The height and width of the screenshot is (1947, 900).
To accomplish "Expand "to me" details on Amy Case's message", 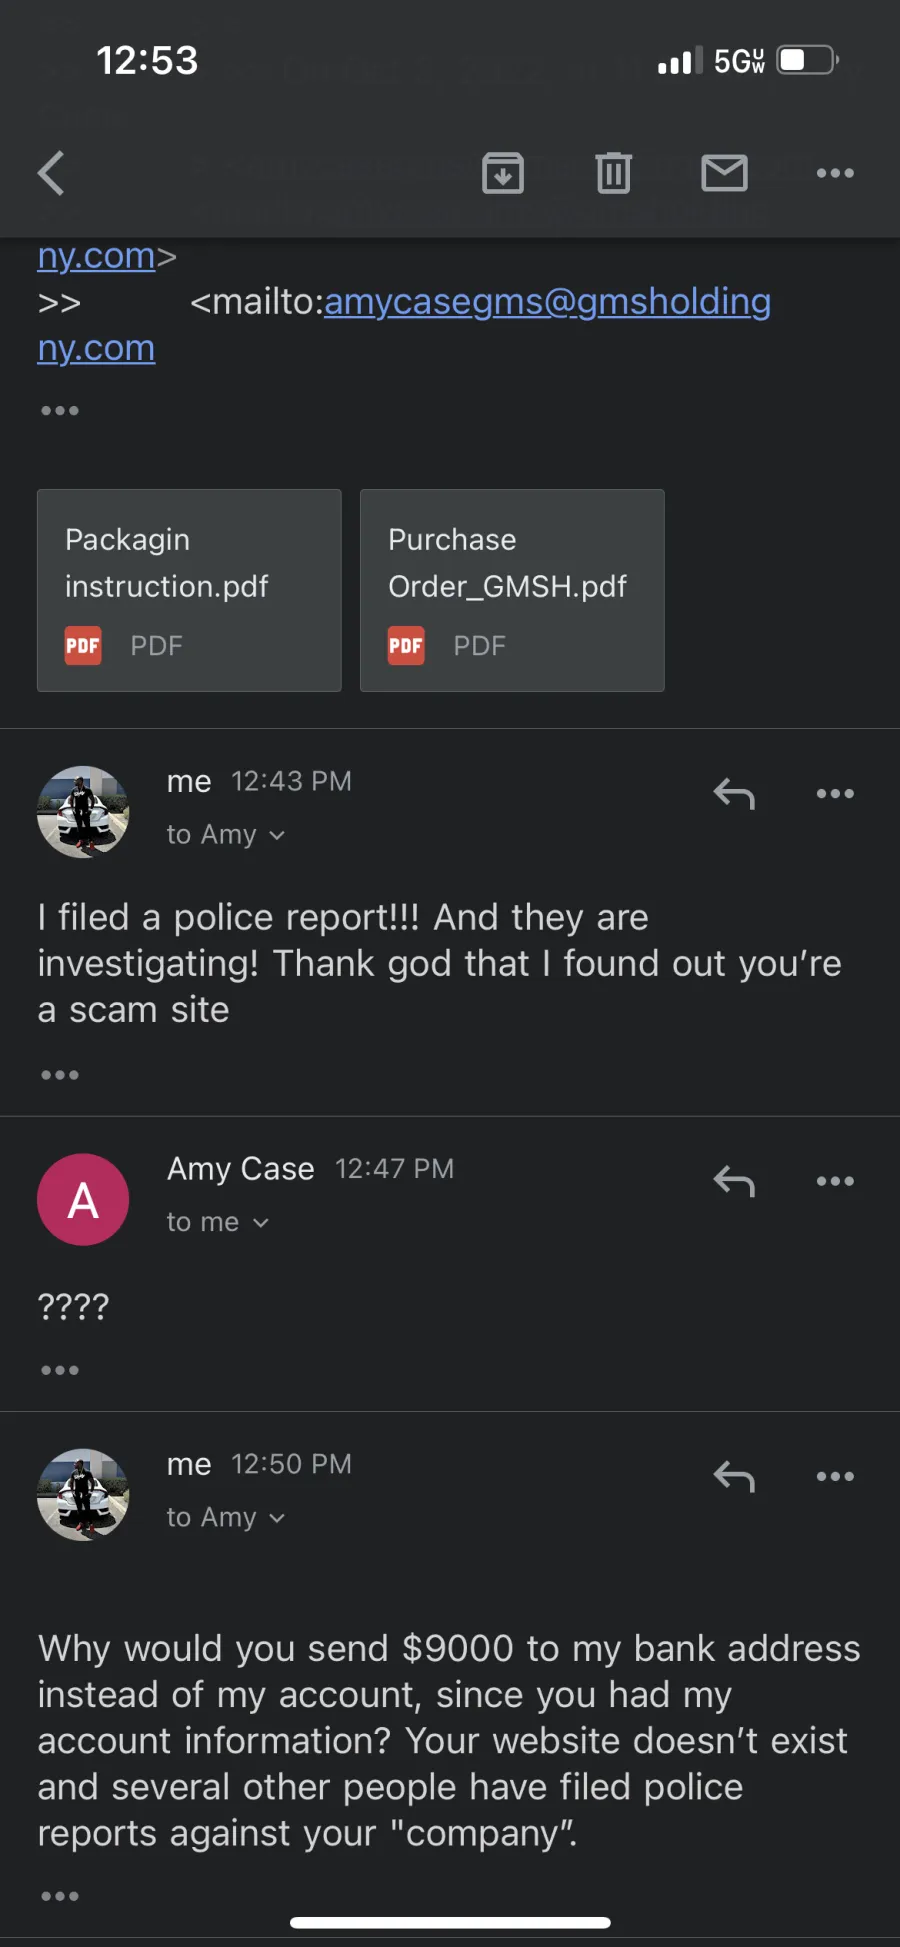I will click(218, 1222).
